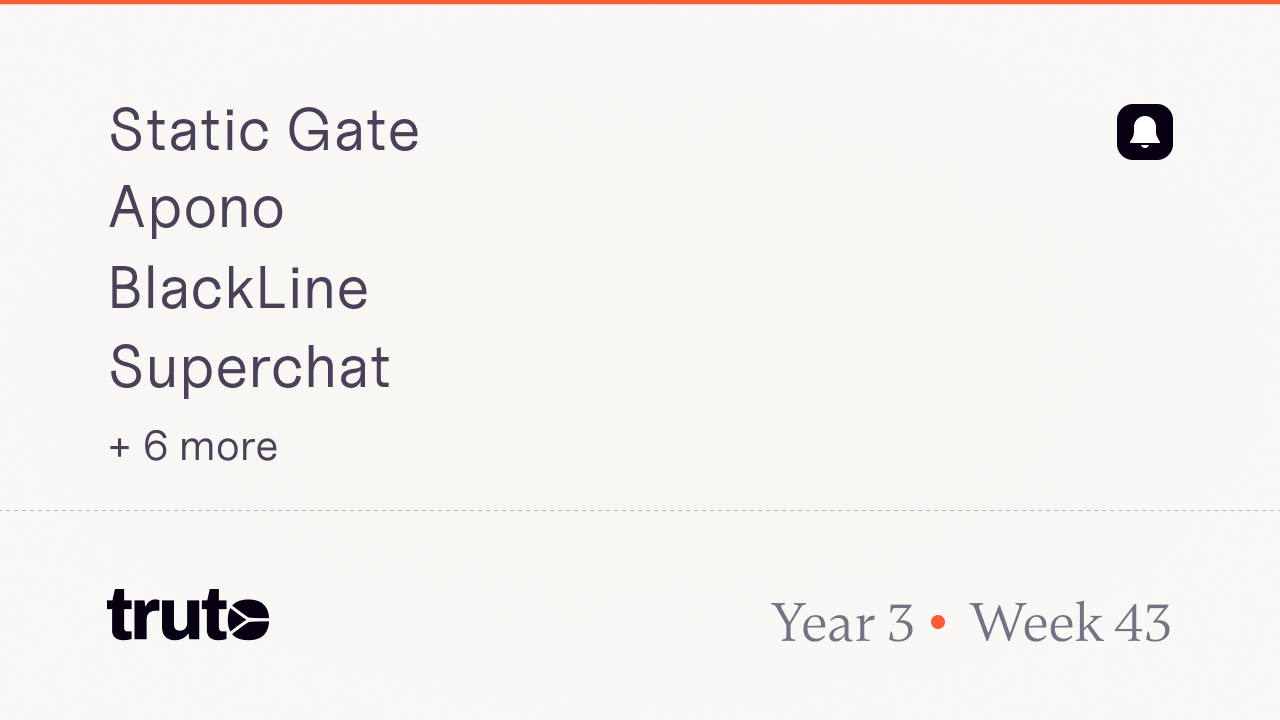Click the "Week 43" label

(1070, 622)
